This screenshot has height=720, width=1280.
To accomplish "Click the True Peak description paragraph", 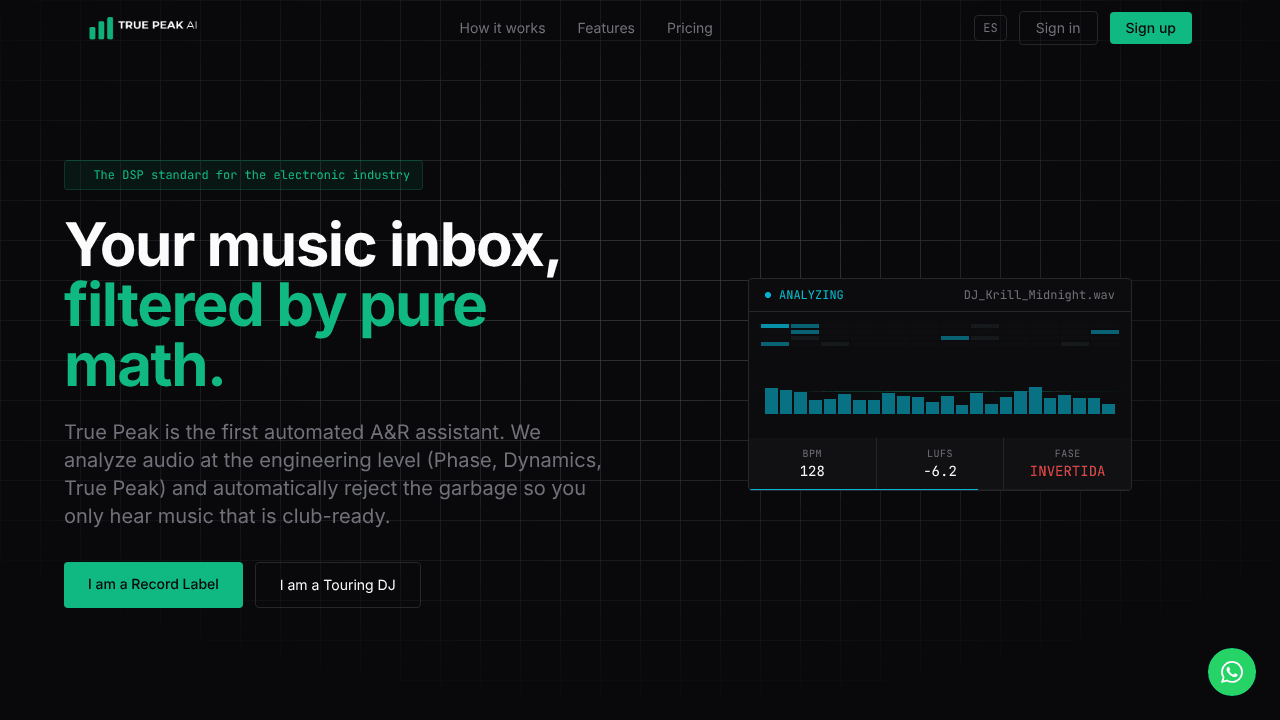I will (333, 474).
